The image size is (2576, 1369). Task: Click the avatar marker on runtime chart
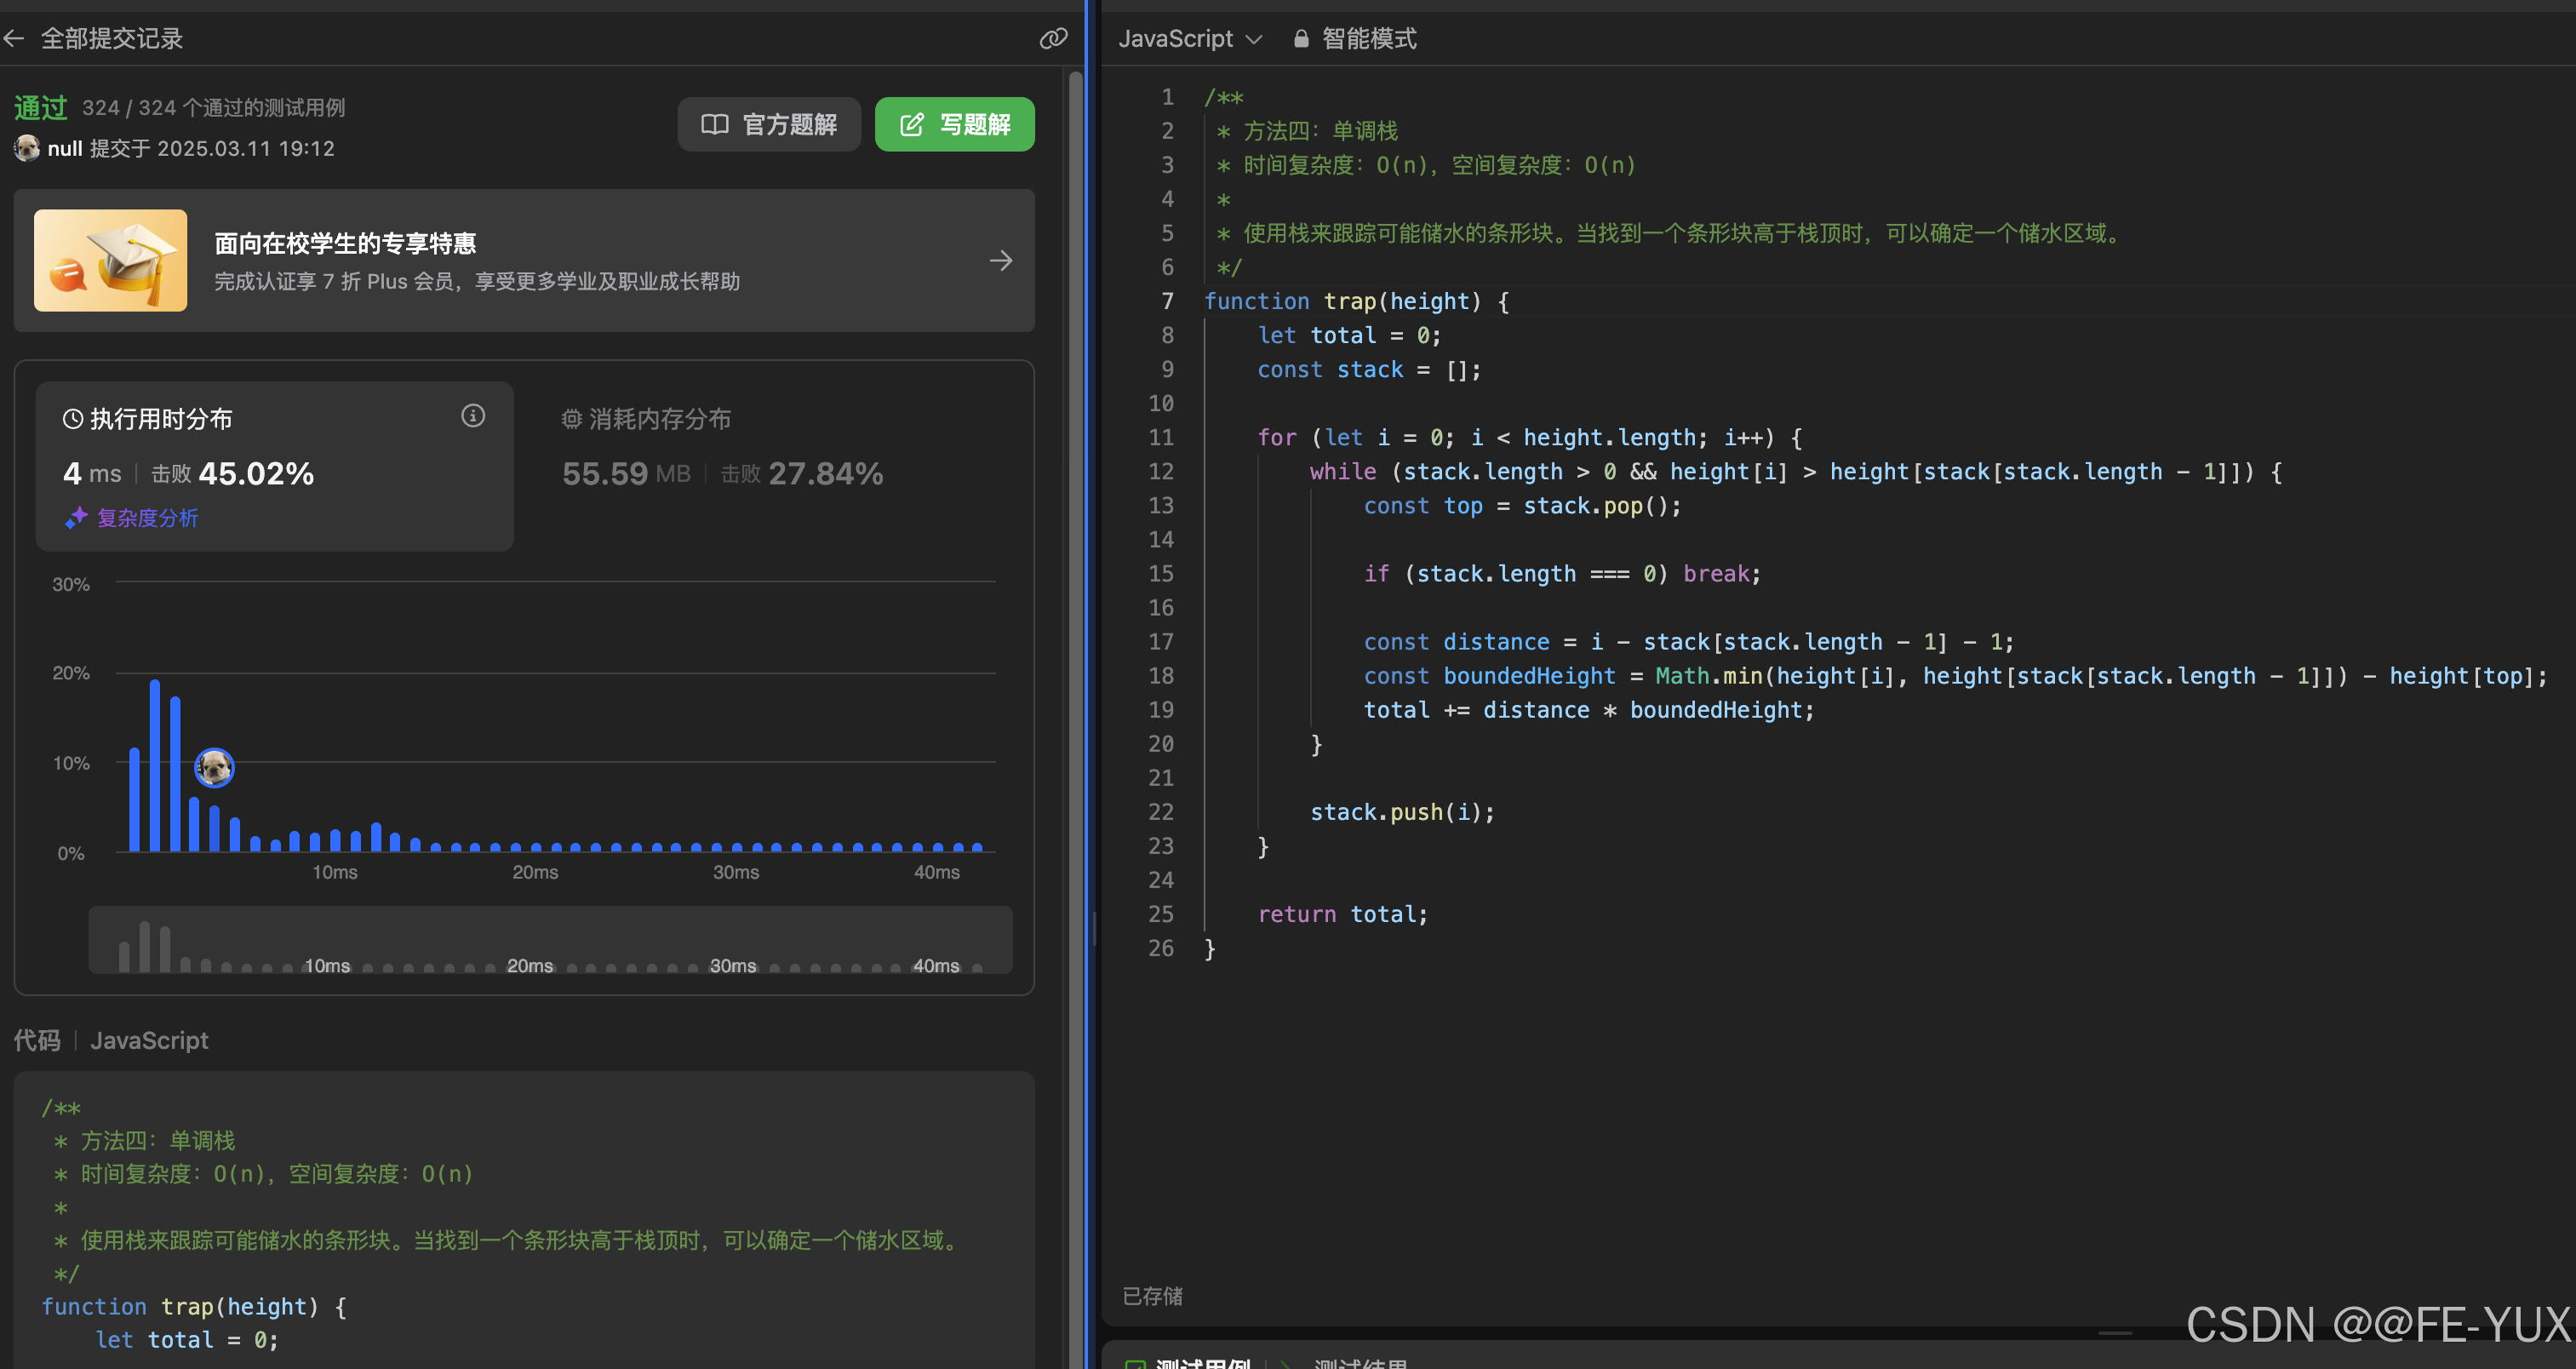214,768
